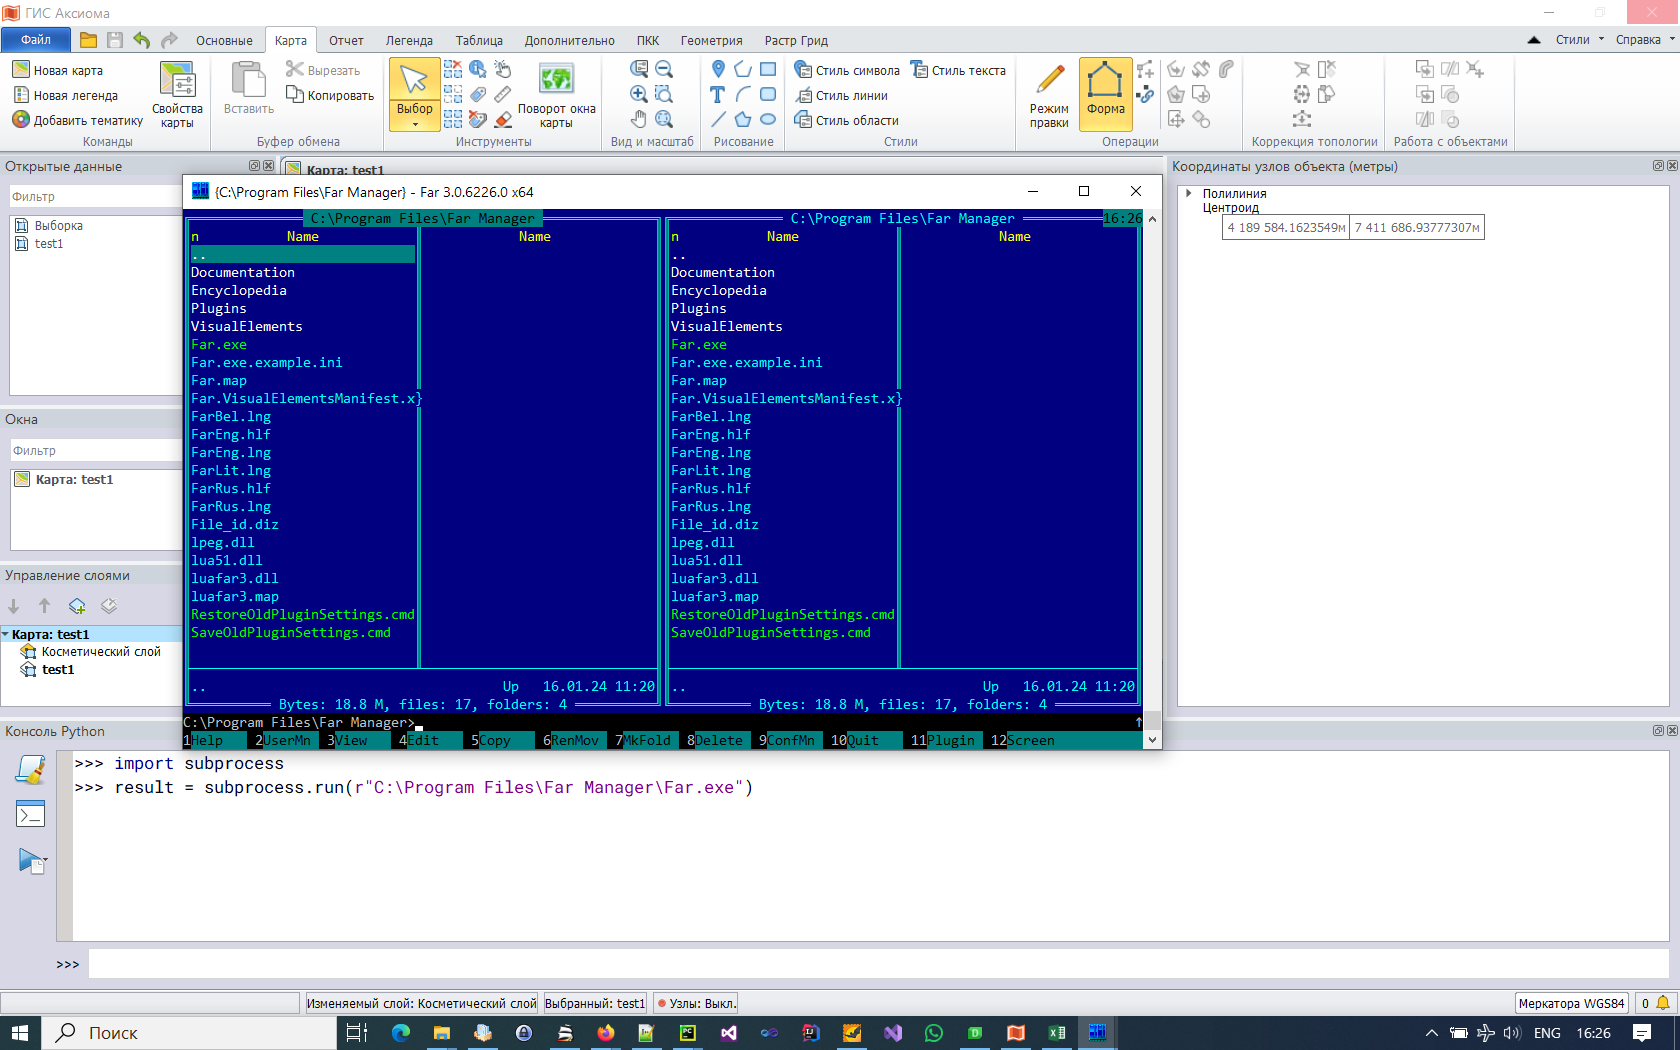Toggle the Форма reshape mode button
Image resolution: width=1680 pixels, height=1050 pixels.
click(x=1106, y=94)
